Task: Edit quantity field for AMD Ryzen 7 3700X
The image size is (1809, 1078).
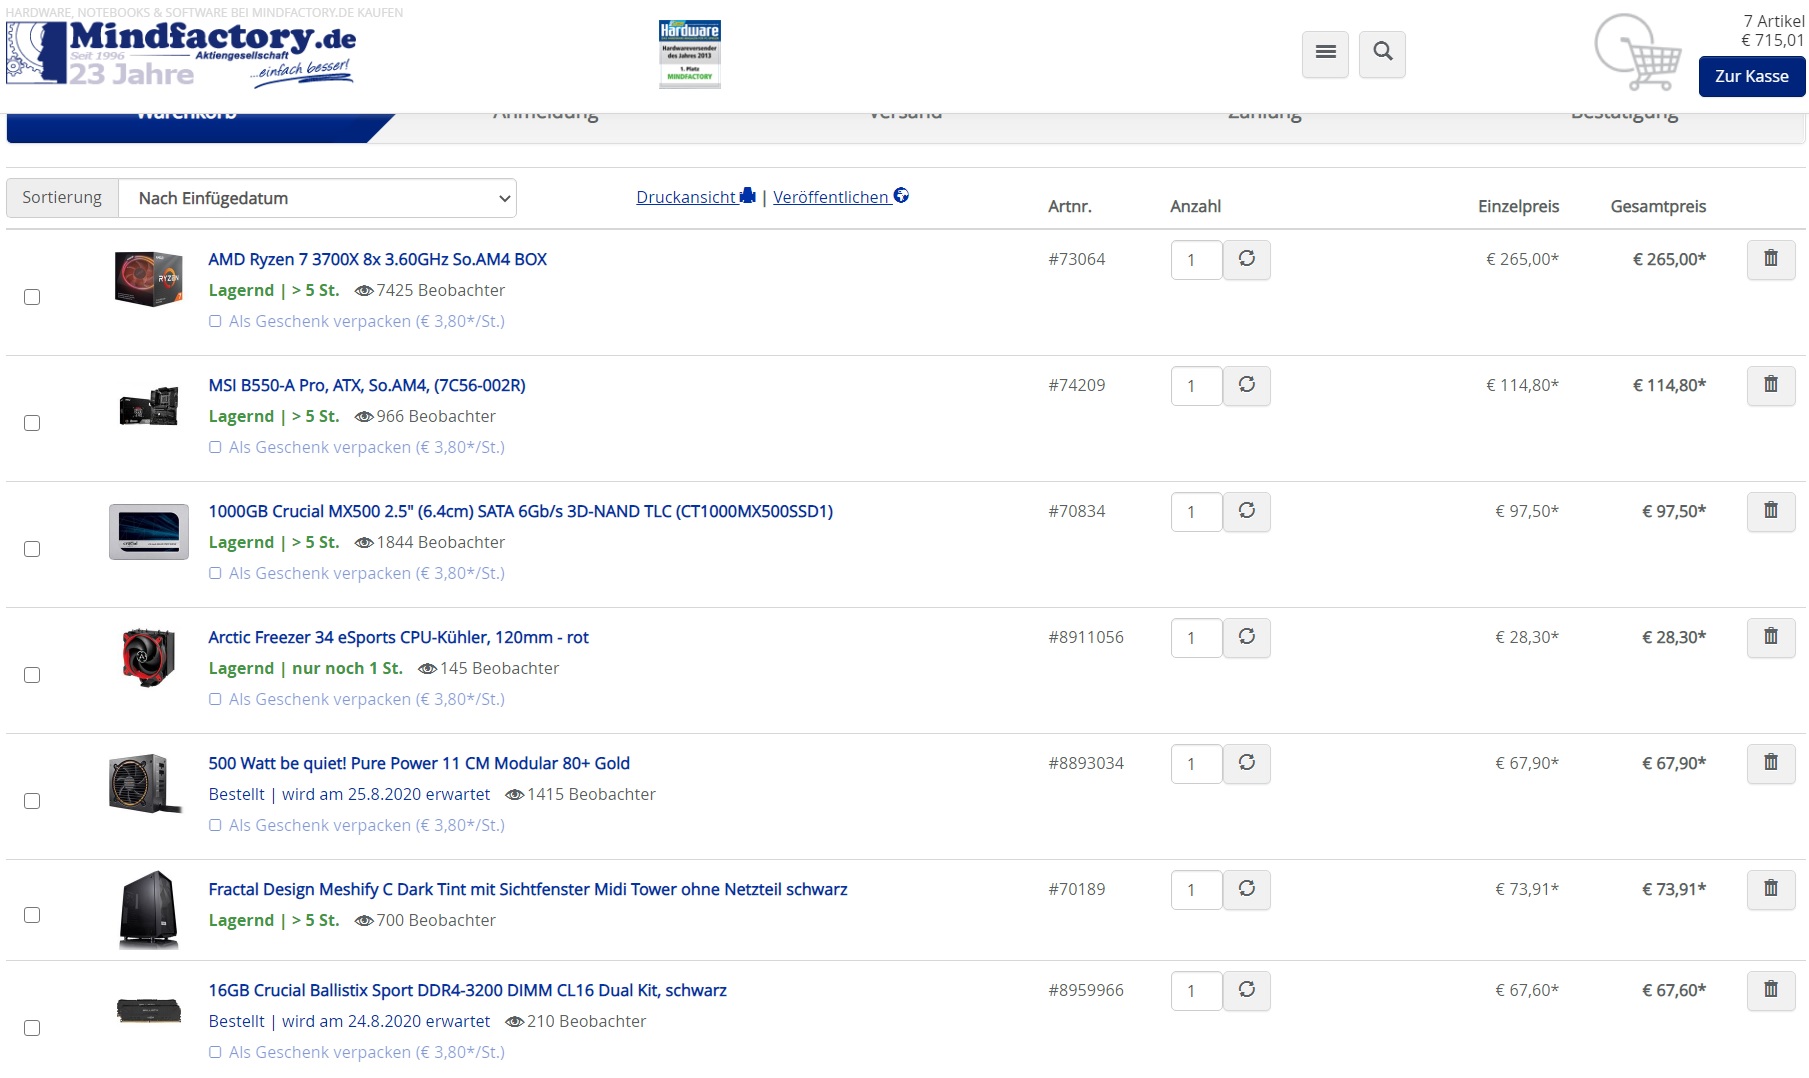Action: (1196, 260)
